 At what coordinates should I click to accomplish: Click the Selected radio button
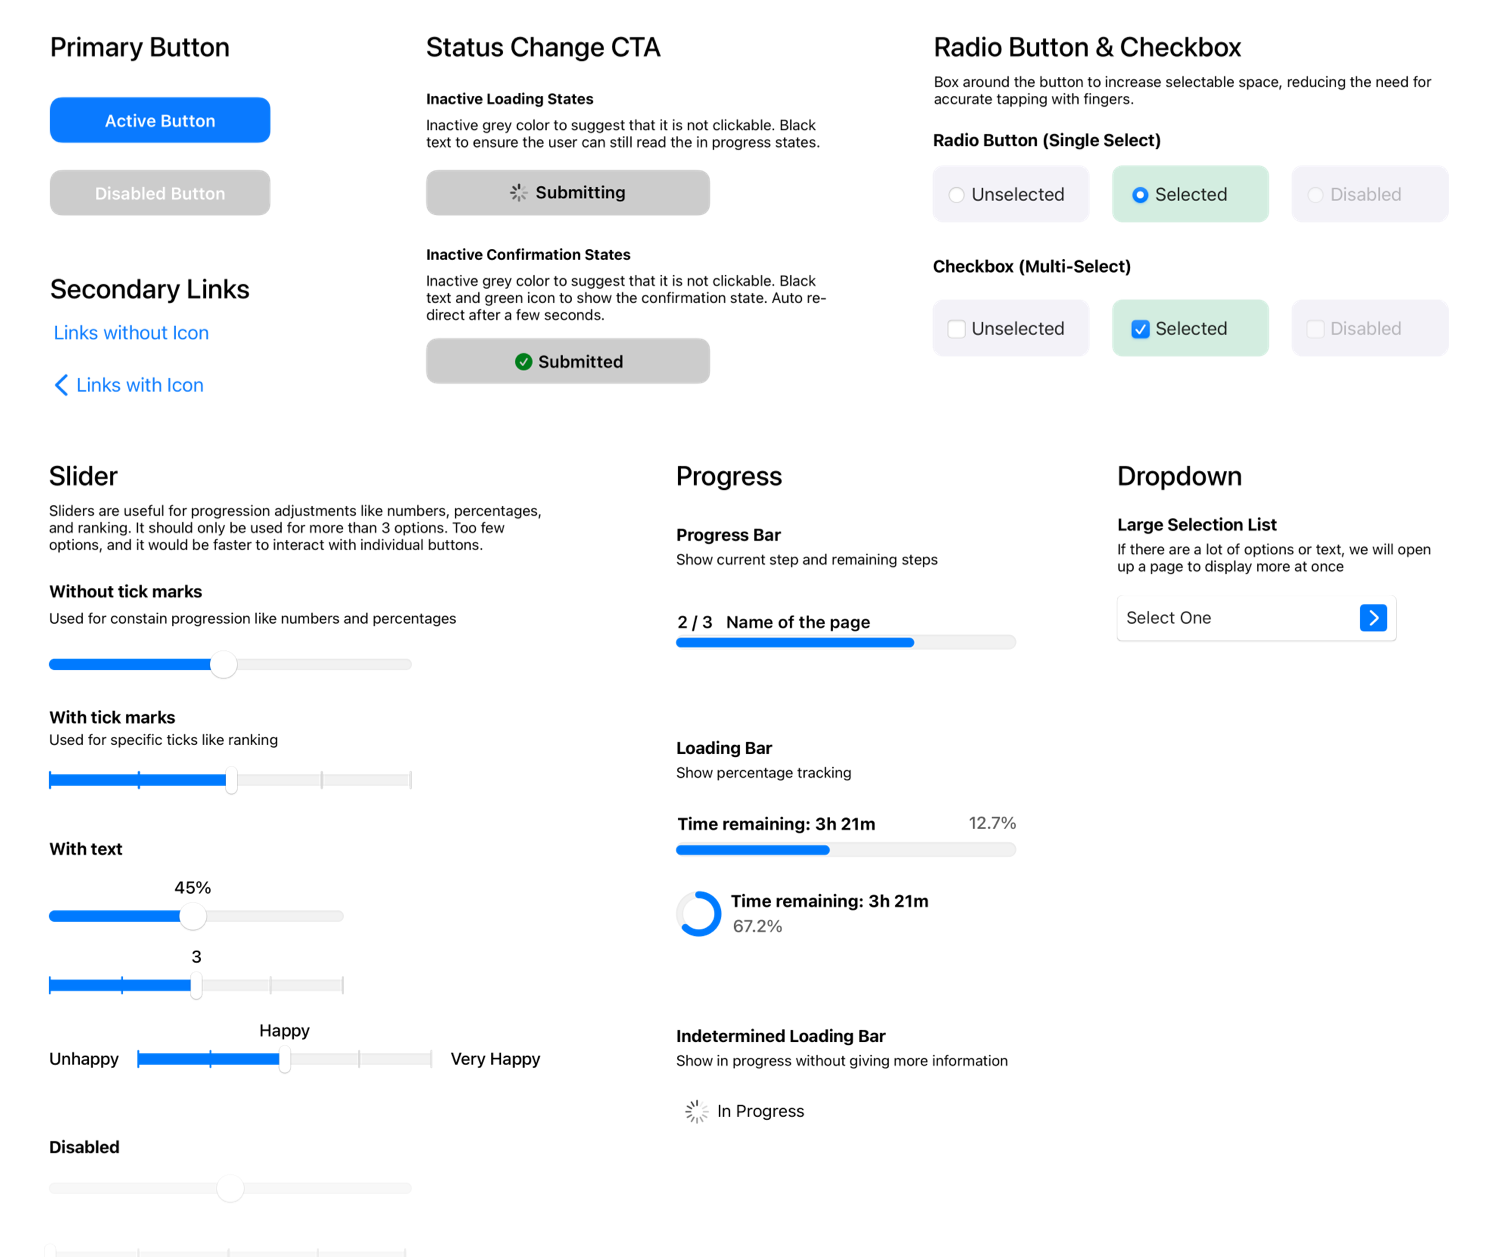pyautogui.click(x=1140, y=195)
